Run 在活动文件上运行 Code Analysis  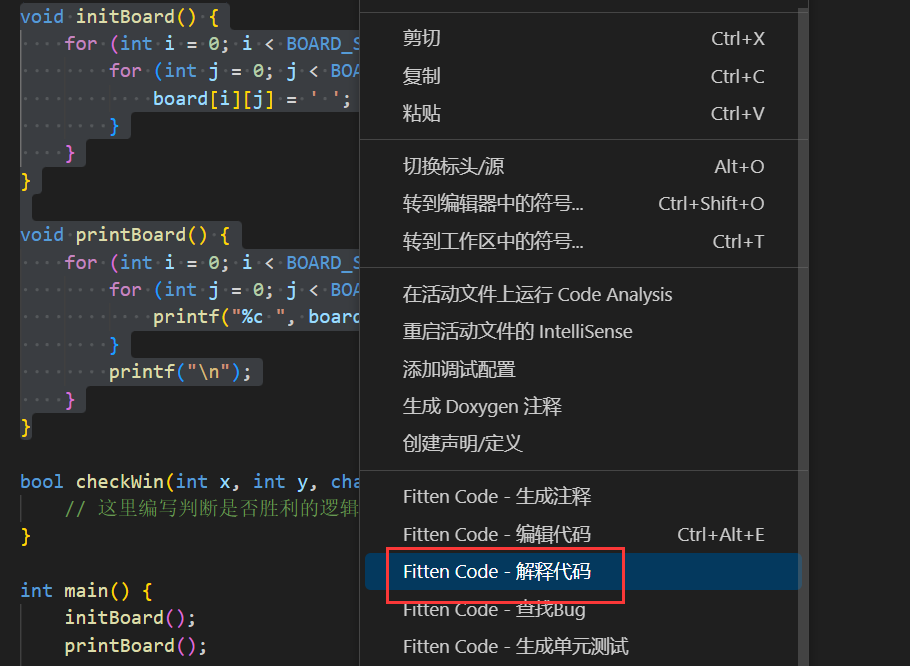click(x=583, y=295)
